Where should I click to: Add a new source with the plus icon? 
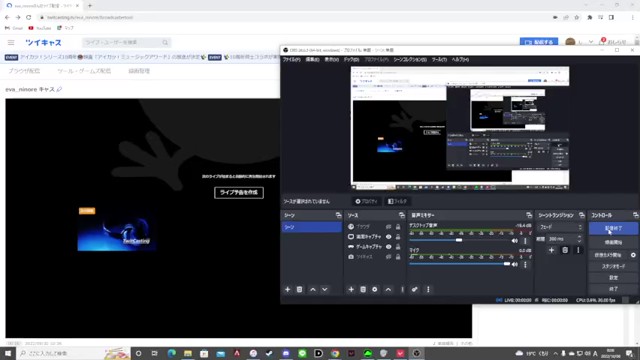coord(351,289)
